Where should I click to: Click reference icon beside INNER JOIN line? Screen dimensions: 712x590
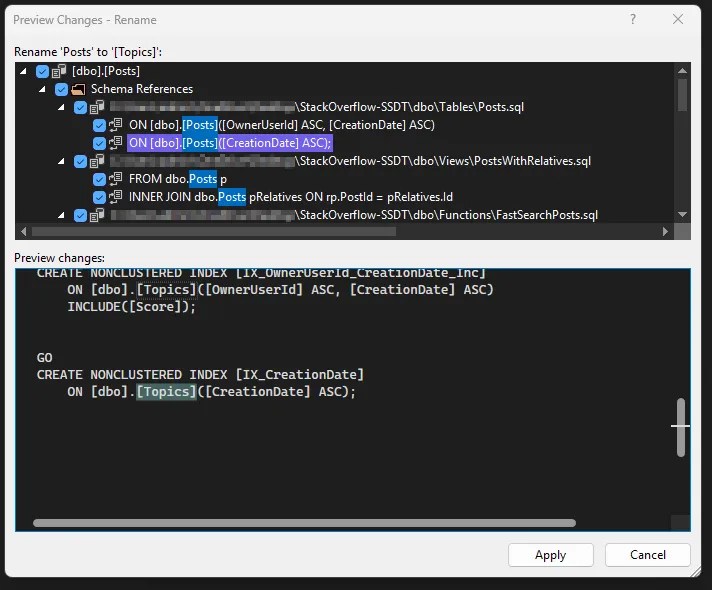116,197
